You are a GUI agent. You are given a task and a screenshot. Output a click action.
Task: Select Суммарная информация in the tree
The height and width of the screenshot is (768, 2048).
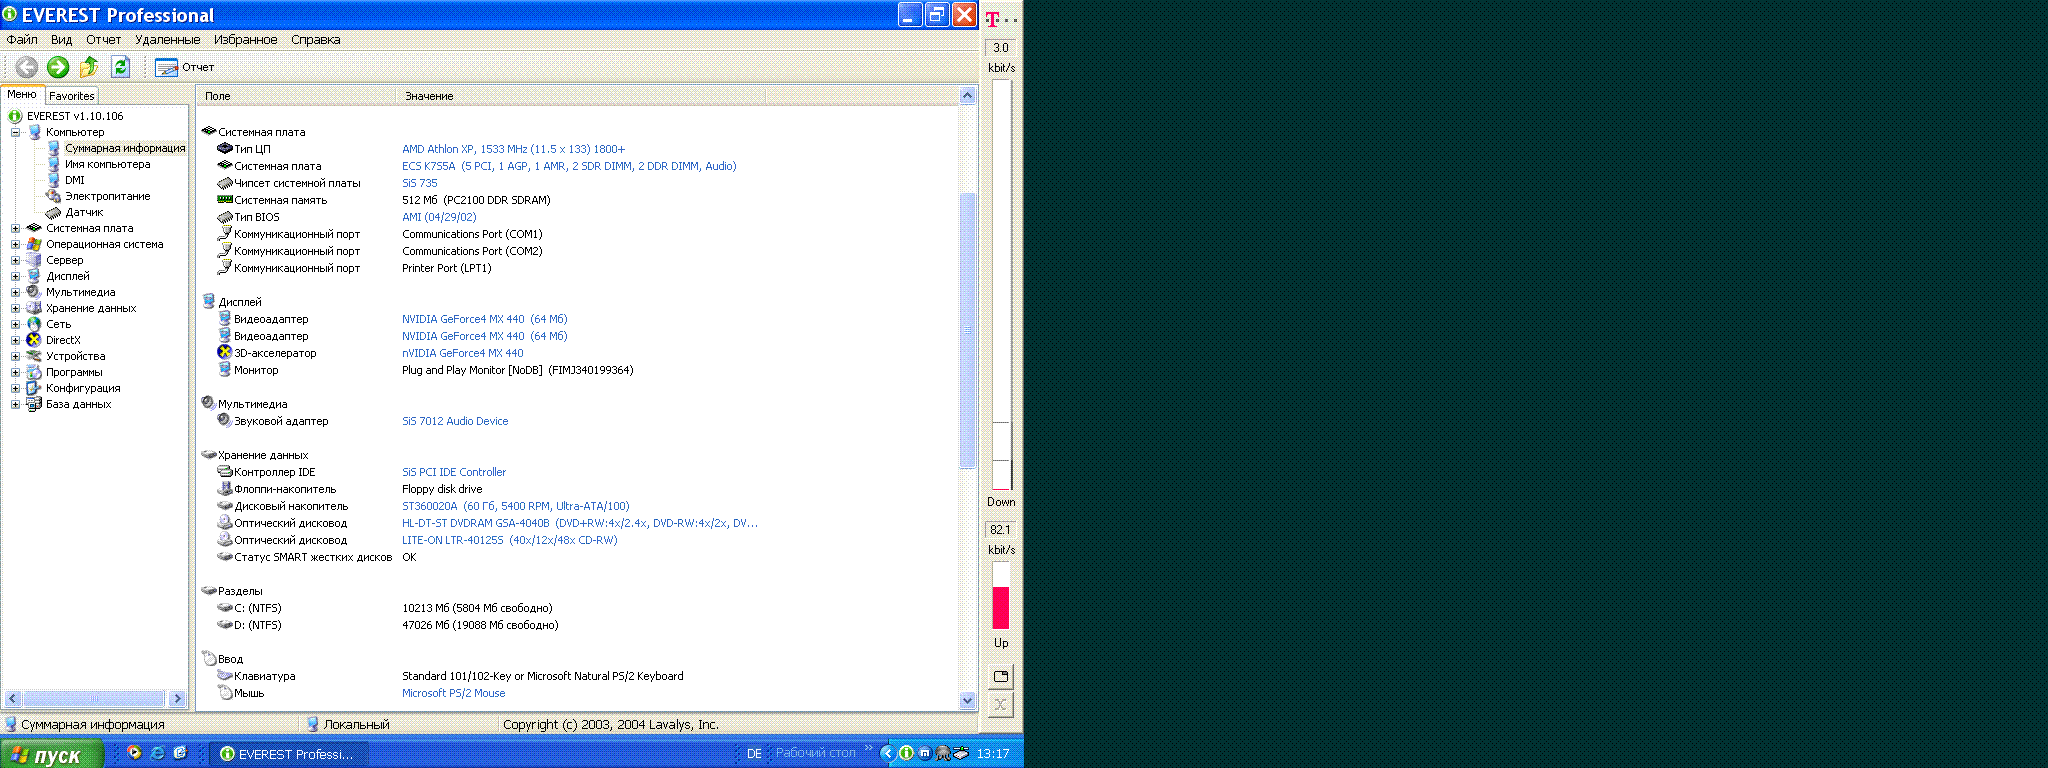coord(125,148)
